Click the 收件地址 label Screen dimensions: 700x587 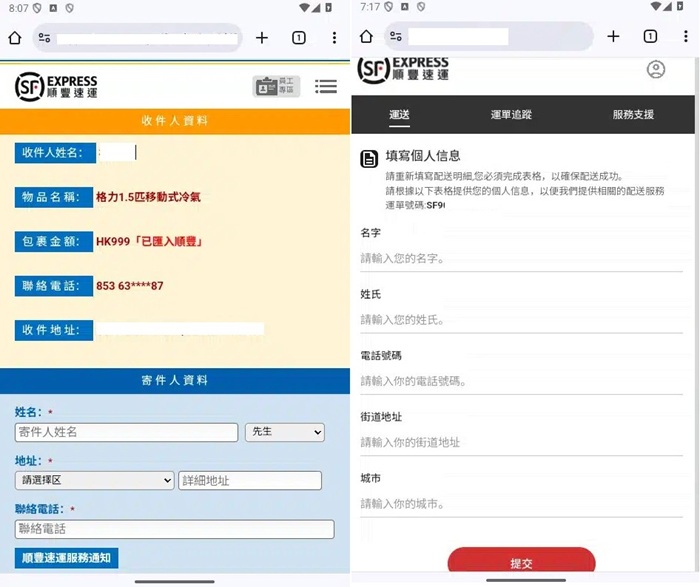pyautogui.click(x=54, y=330)
